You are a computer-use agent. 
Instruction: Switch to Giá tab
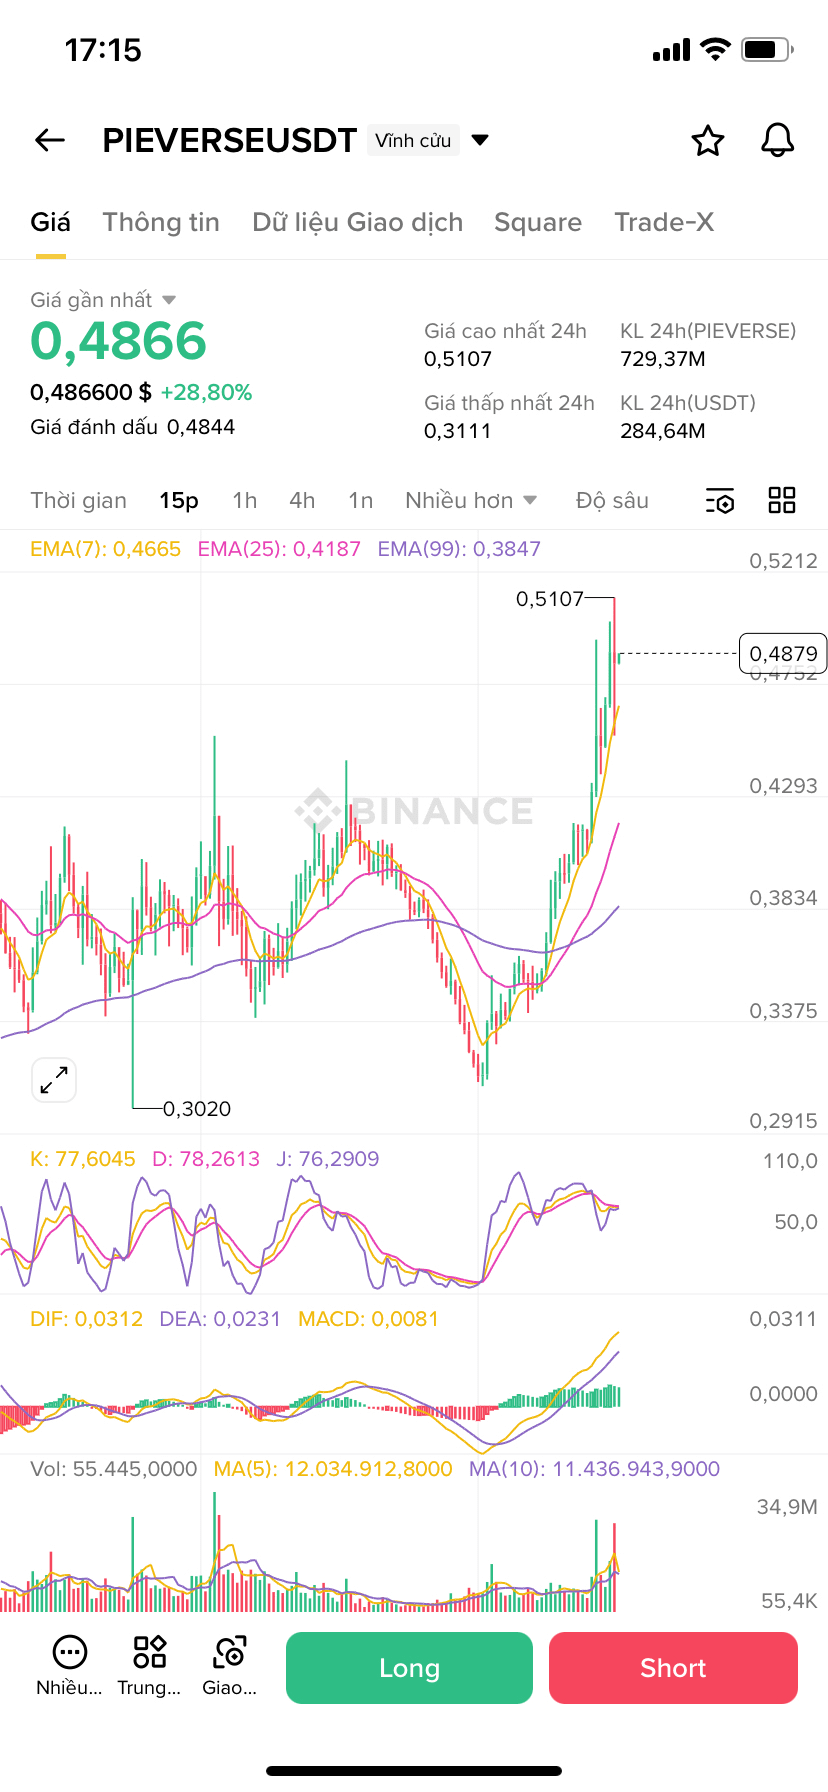(x=50, y=222)
